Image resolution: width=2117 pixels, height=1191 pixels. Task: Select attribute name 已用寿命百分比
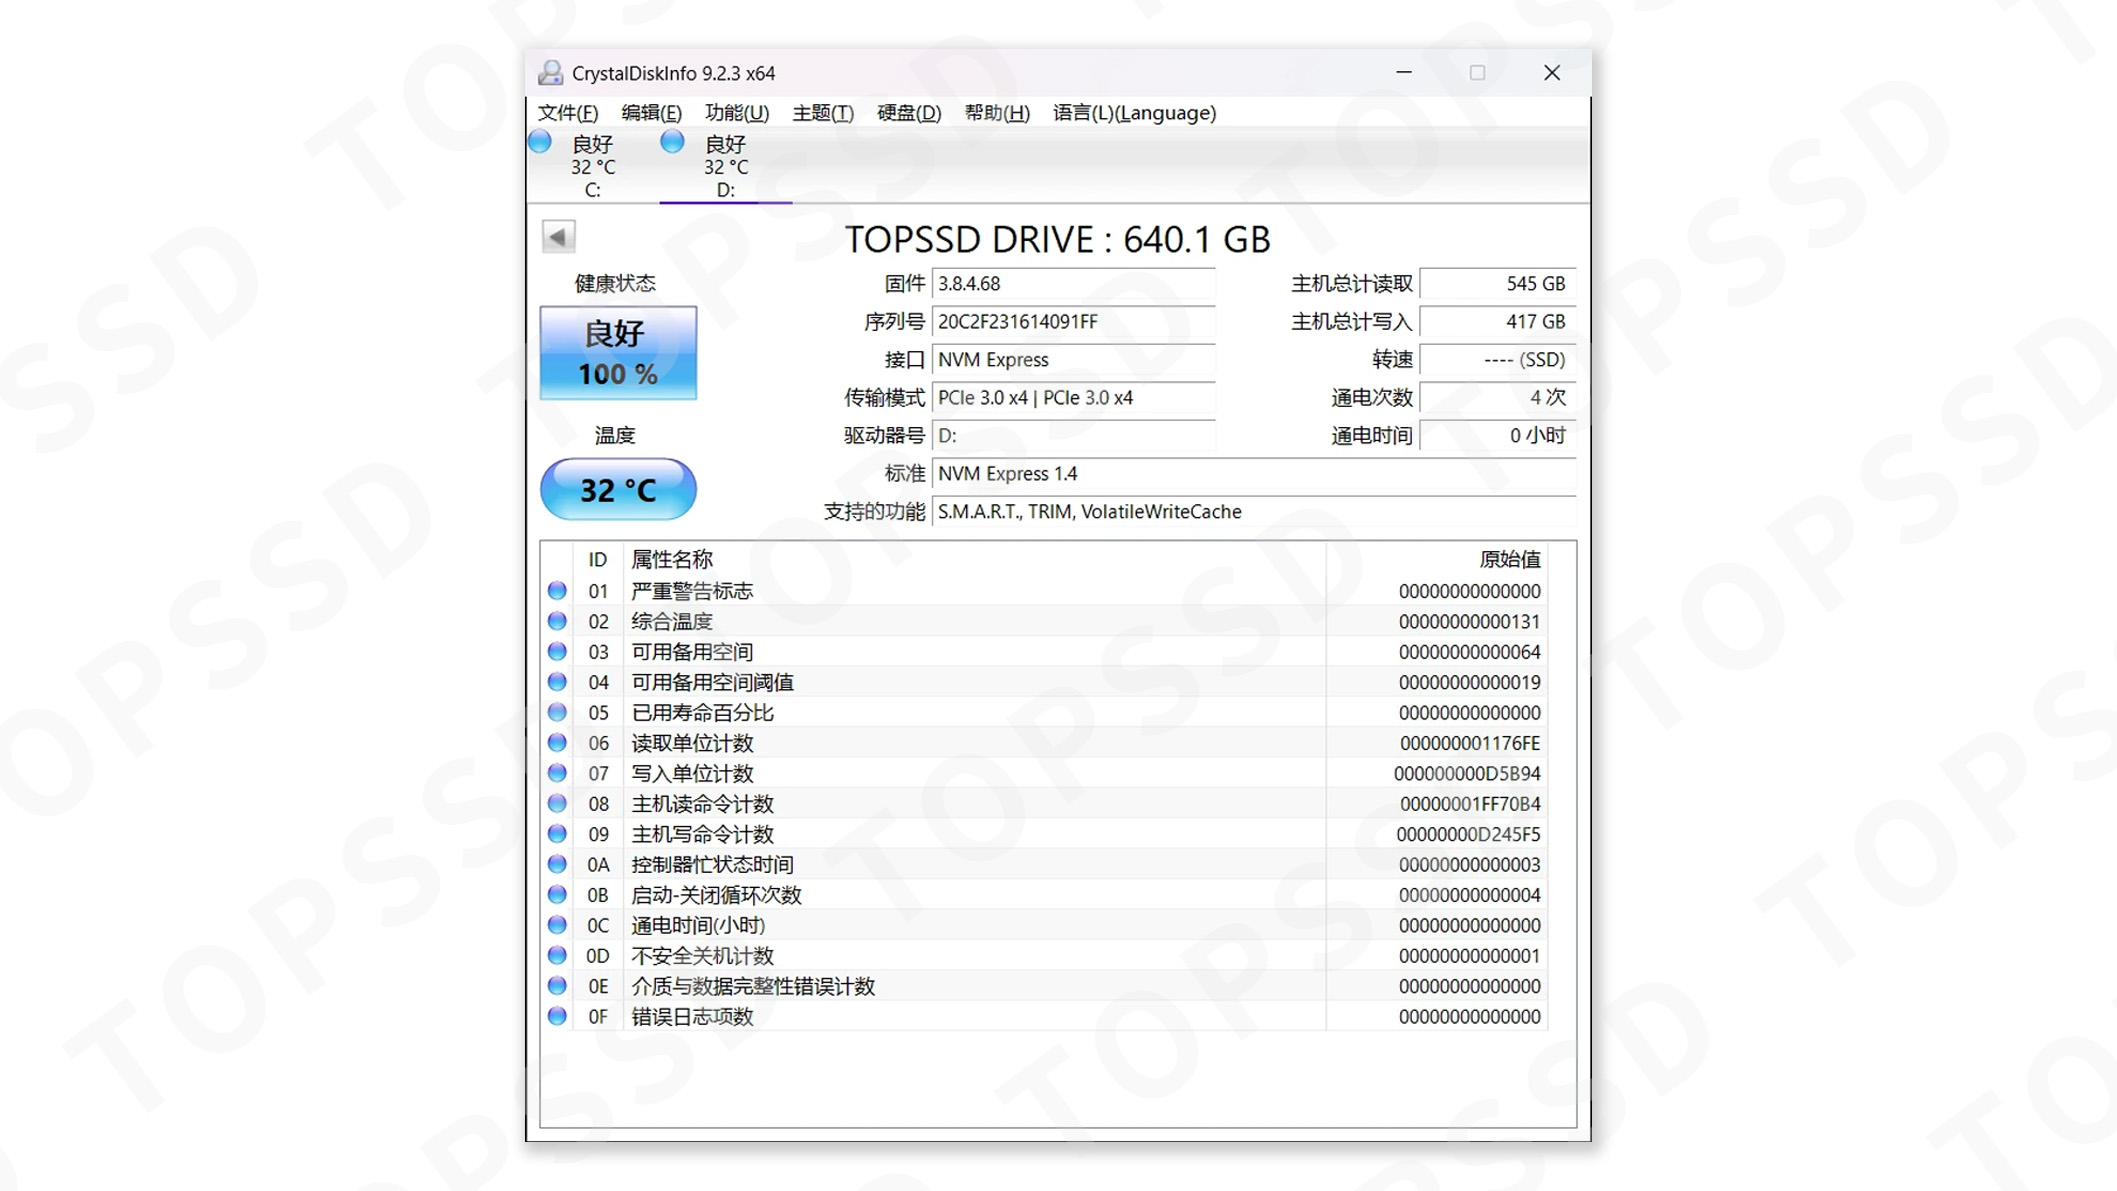point(703,713)
